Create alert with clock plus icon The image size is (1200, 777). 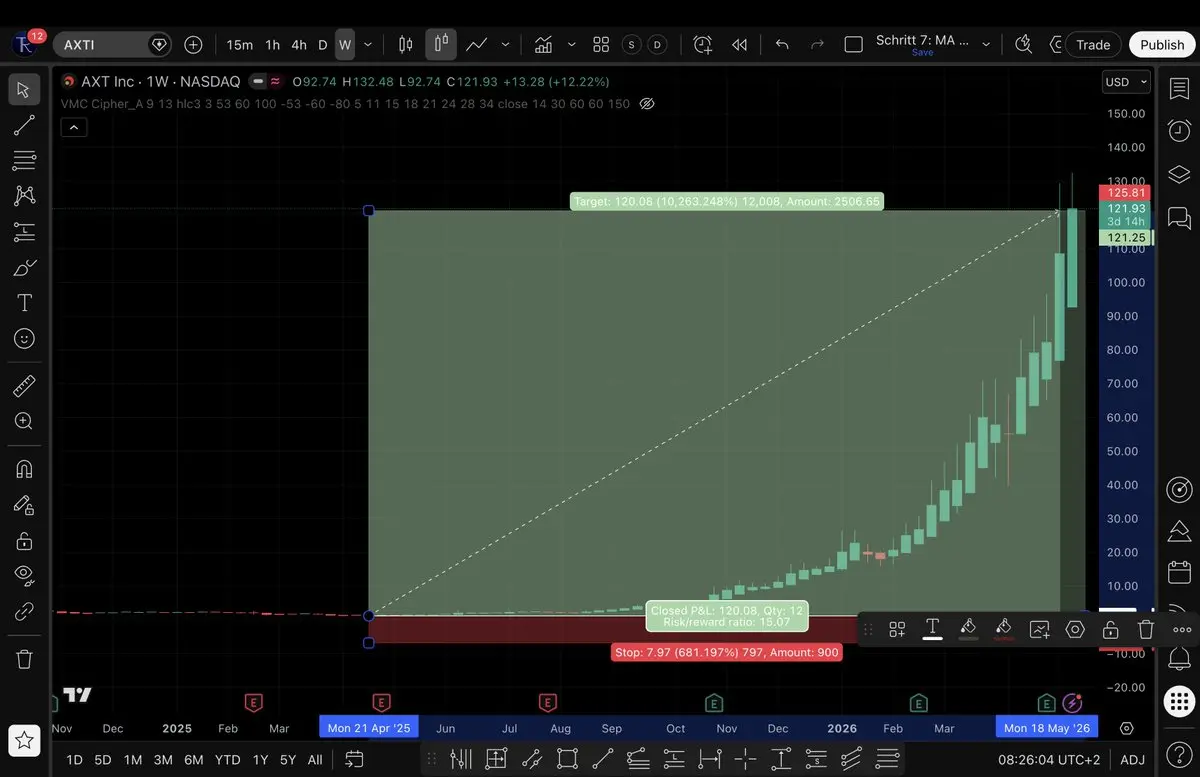(x=703, y=45)
